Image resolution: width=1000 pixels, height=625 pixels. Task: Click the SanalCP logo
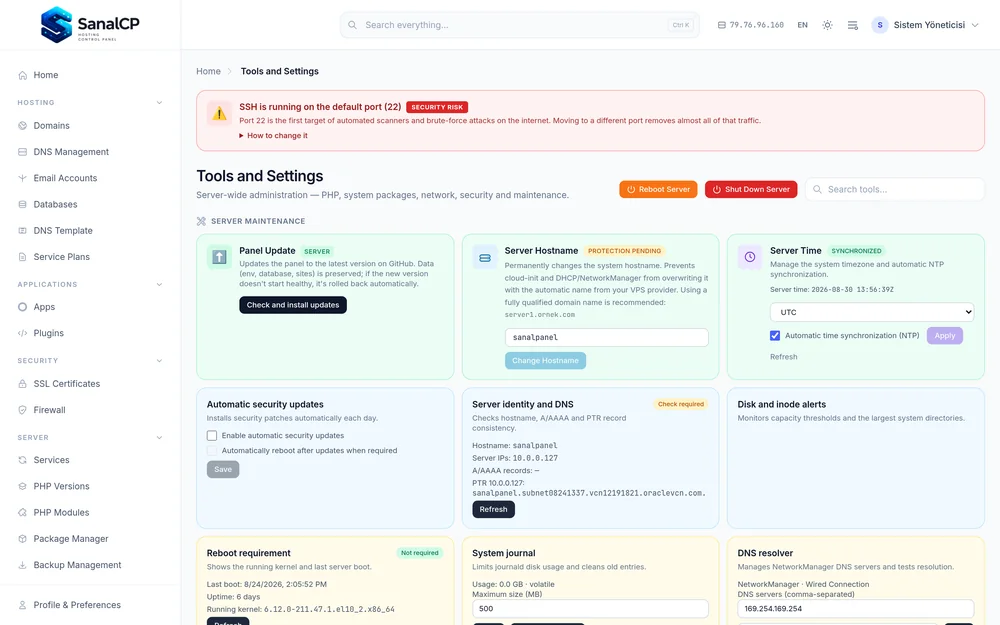coord(90,25)
